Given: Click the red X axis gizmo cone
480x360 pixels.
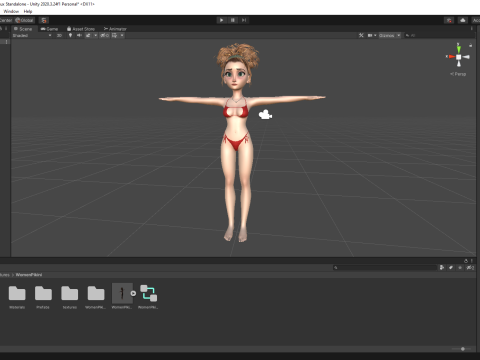Looking at the screenshot, I should (451, 57).
